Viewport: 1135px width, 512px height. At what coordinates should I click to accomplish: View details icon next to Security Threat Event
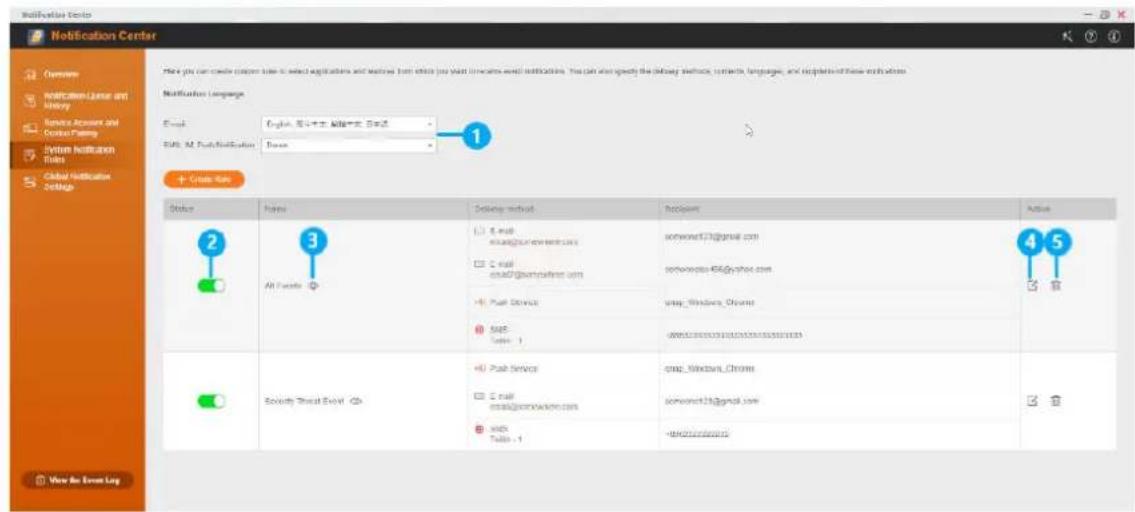point(355,400)
